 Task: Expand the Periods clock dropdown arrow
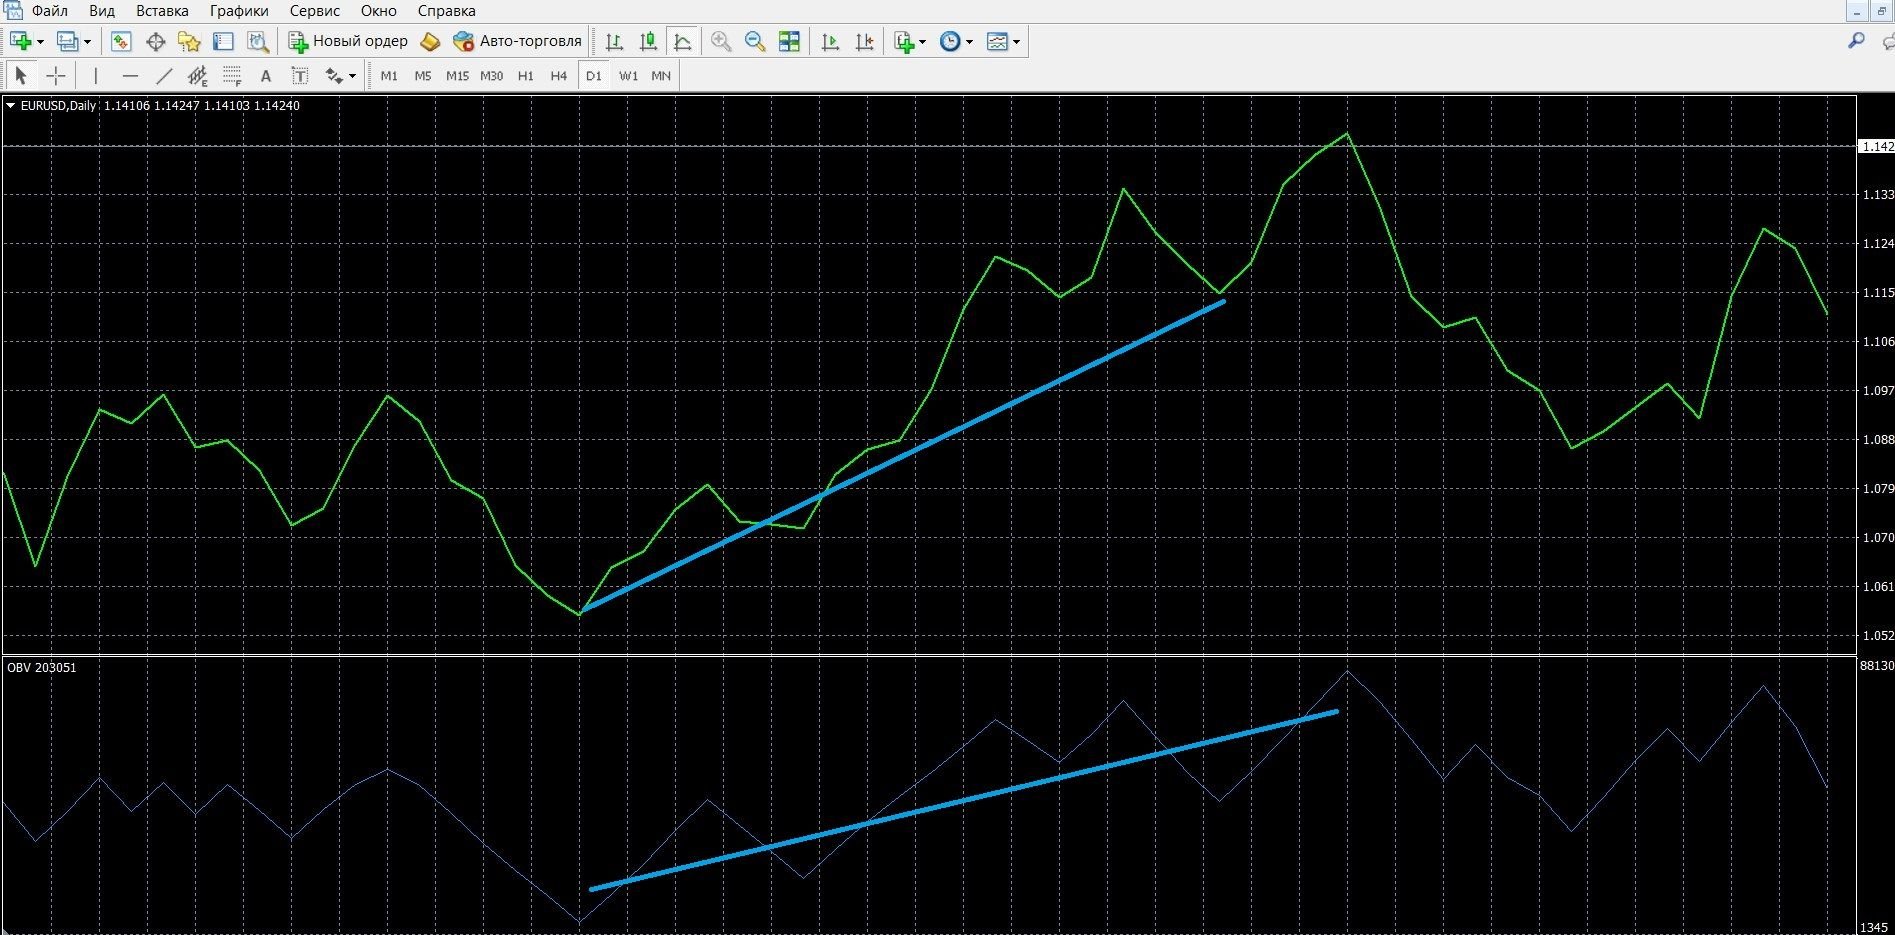coord(969,42)
